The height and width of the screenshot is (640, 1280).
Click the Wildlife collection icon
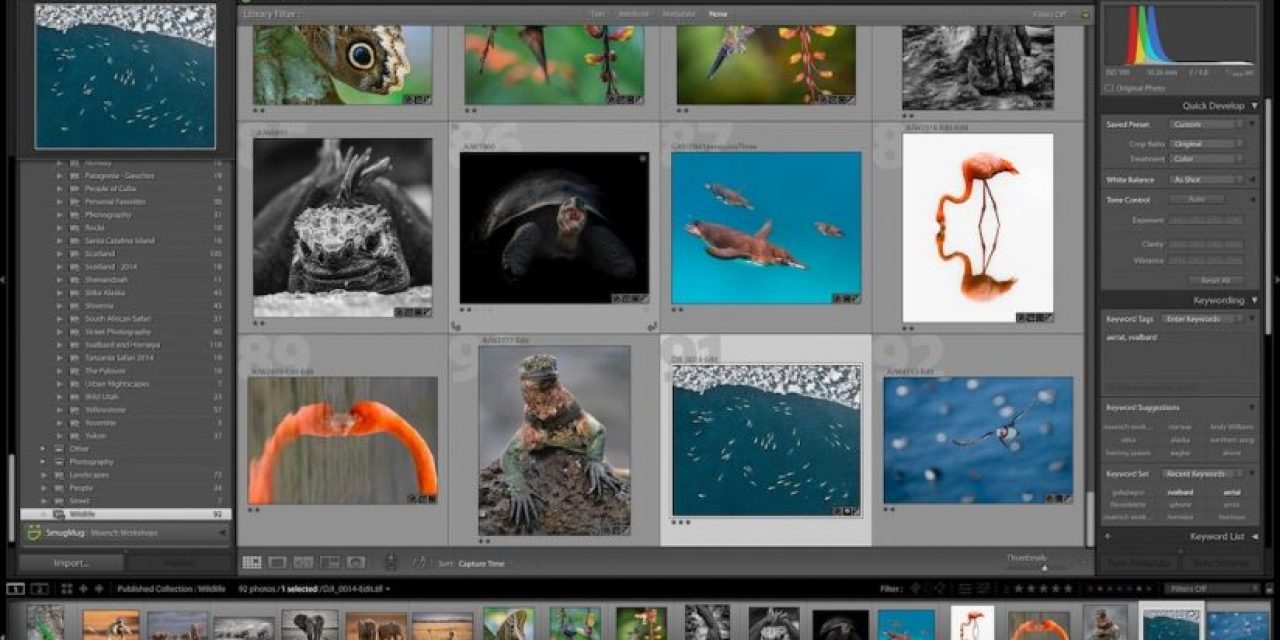click(x=59, y=514)
